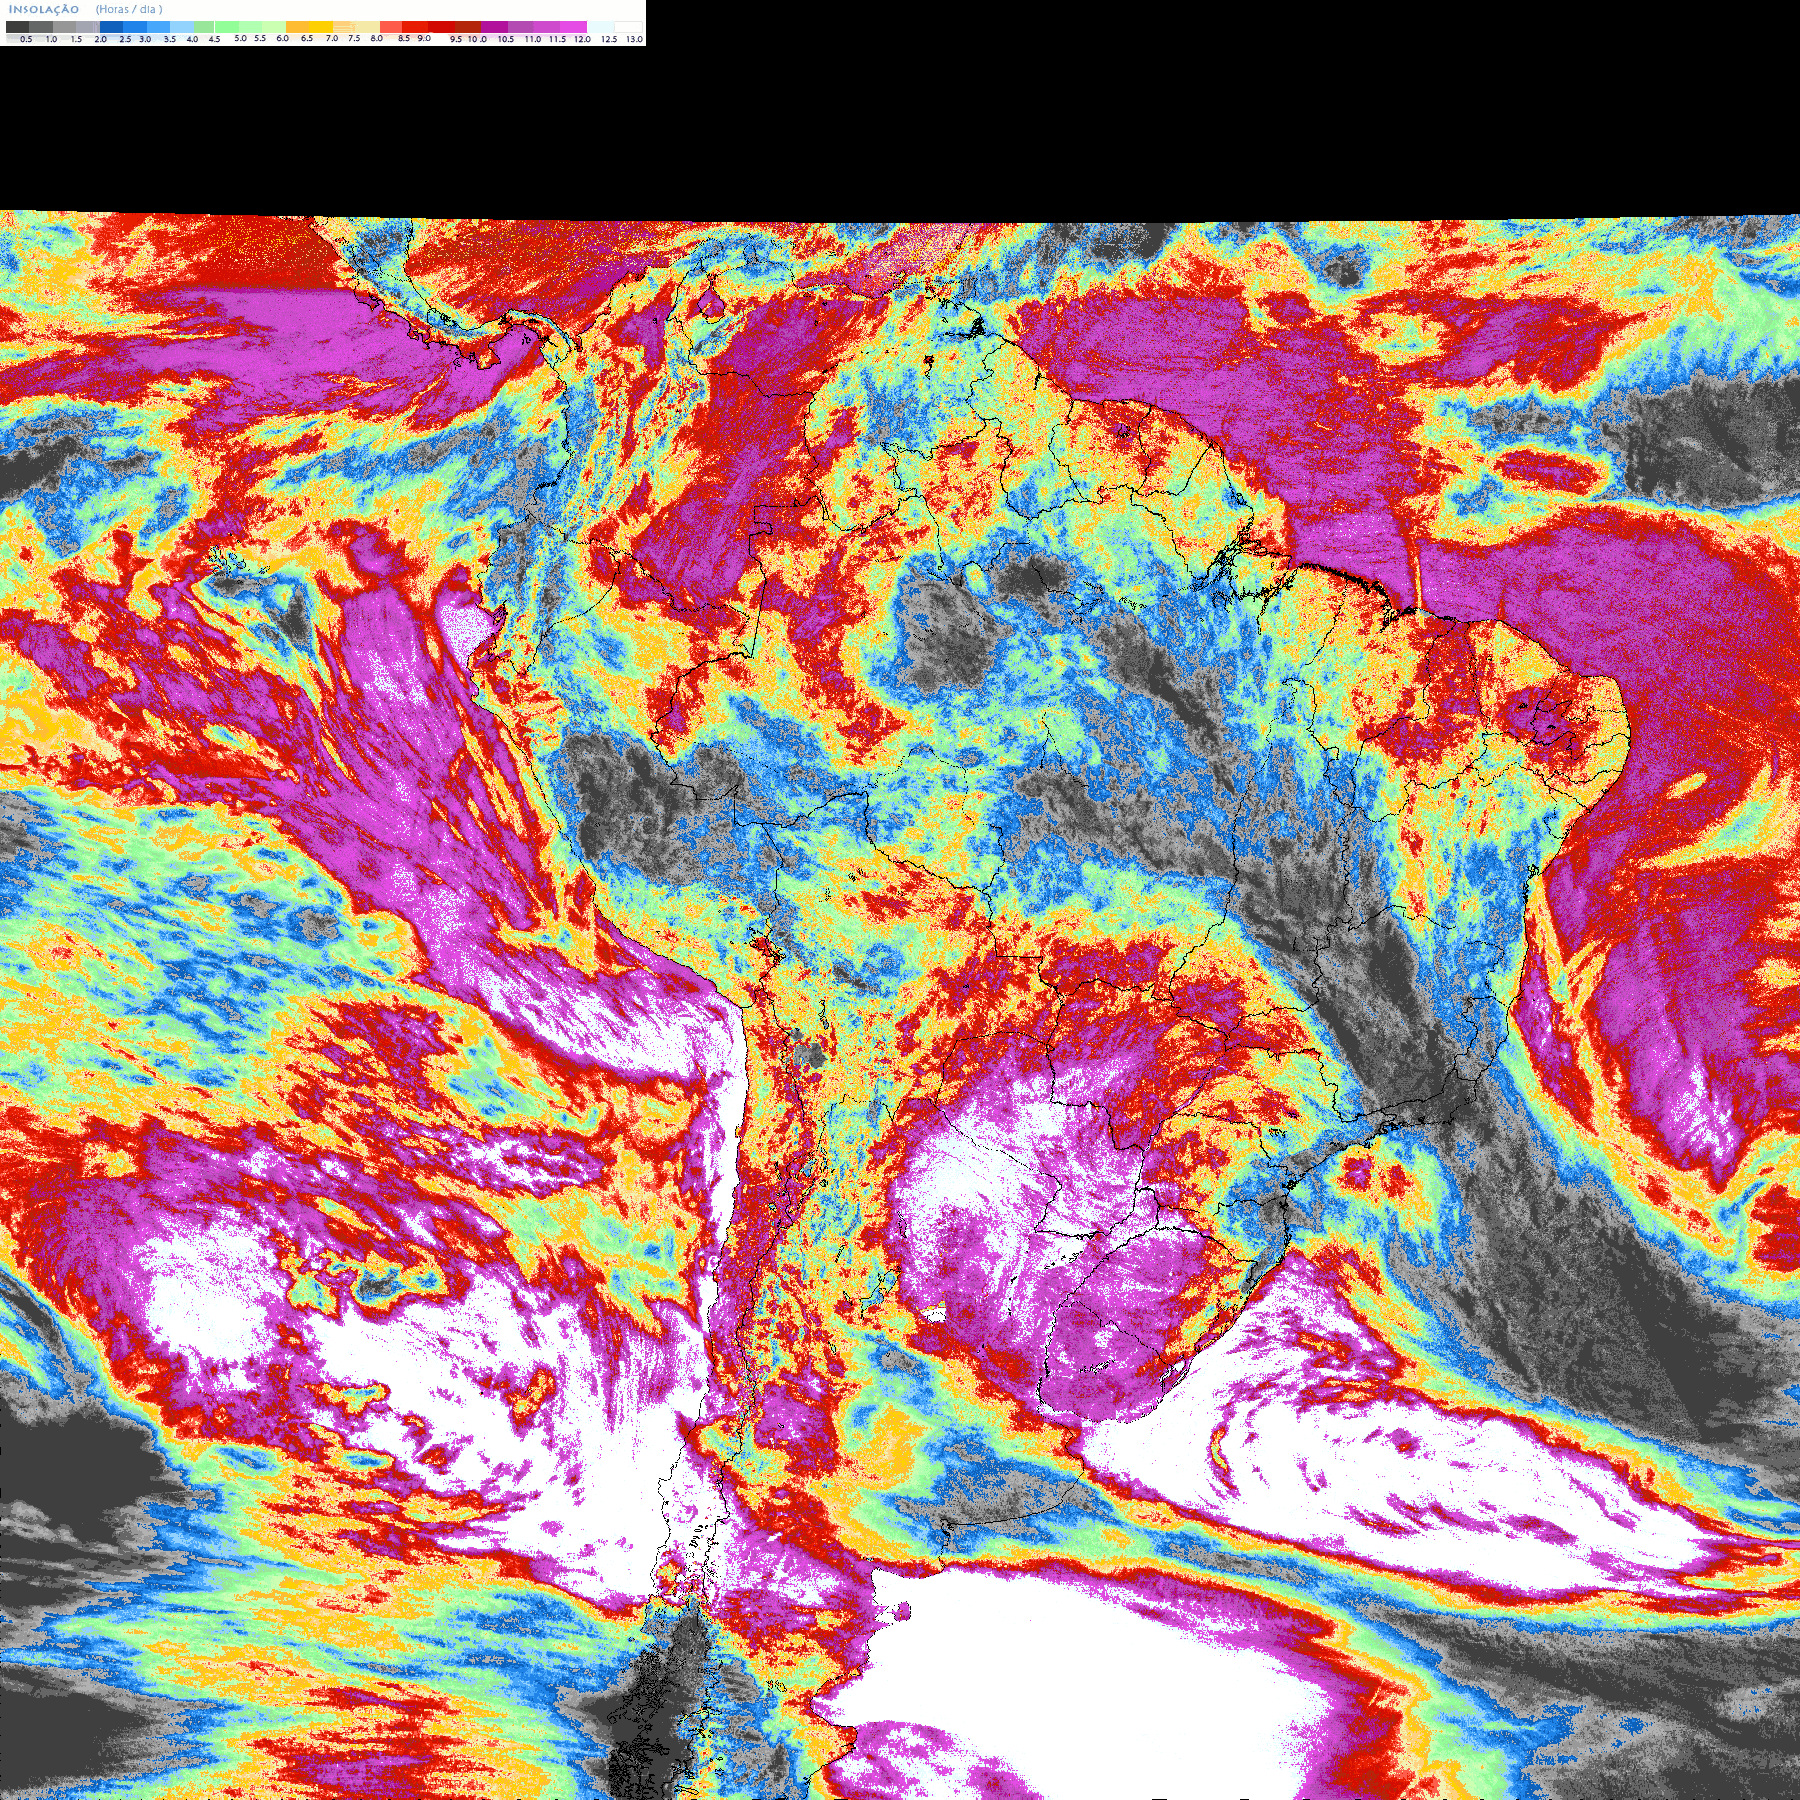This screenshot has width=1800, height=1800.
Task: Click the '10.5' legend value
Action: click(506, 39)
